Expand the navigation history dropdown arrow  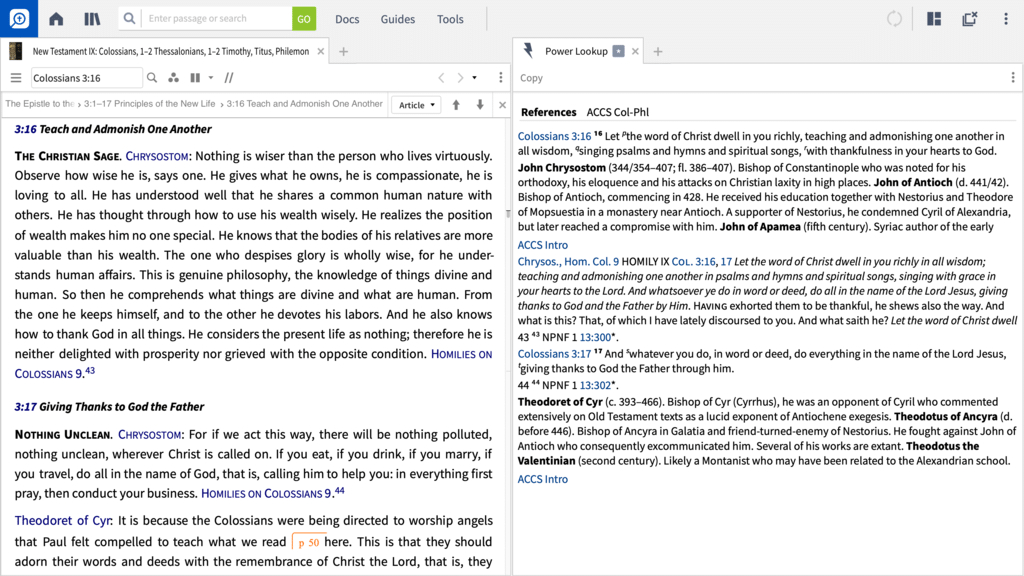tap(475, 78)
